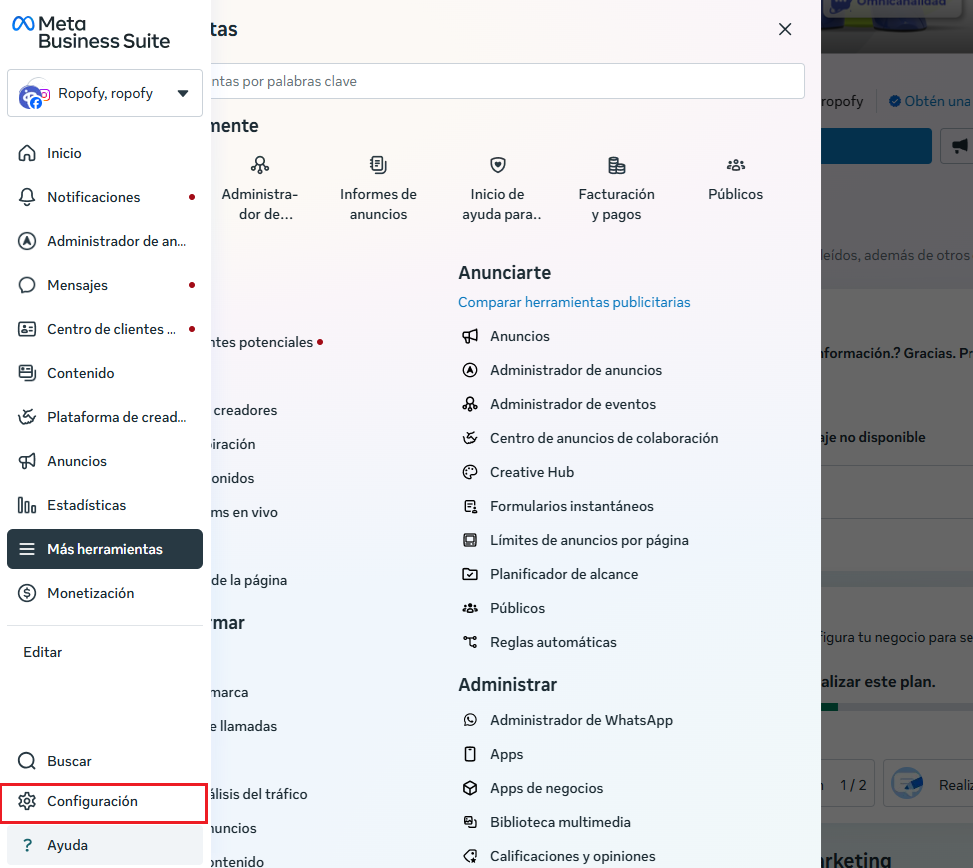
Task: Open Mensajes chat bubble icon
Action: coord(27,285)
